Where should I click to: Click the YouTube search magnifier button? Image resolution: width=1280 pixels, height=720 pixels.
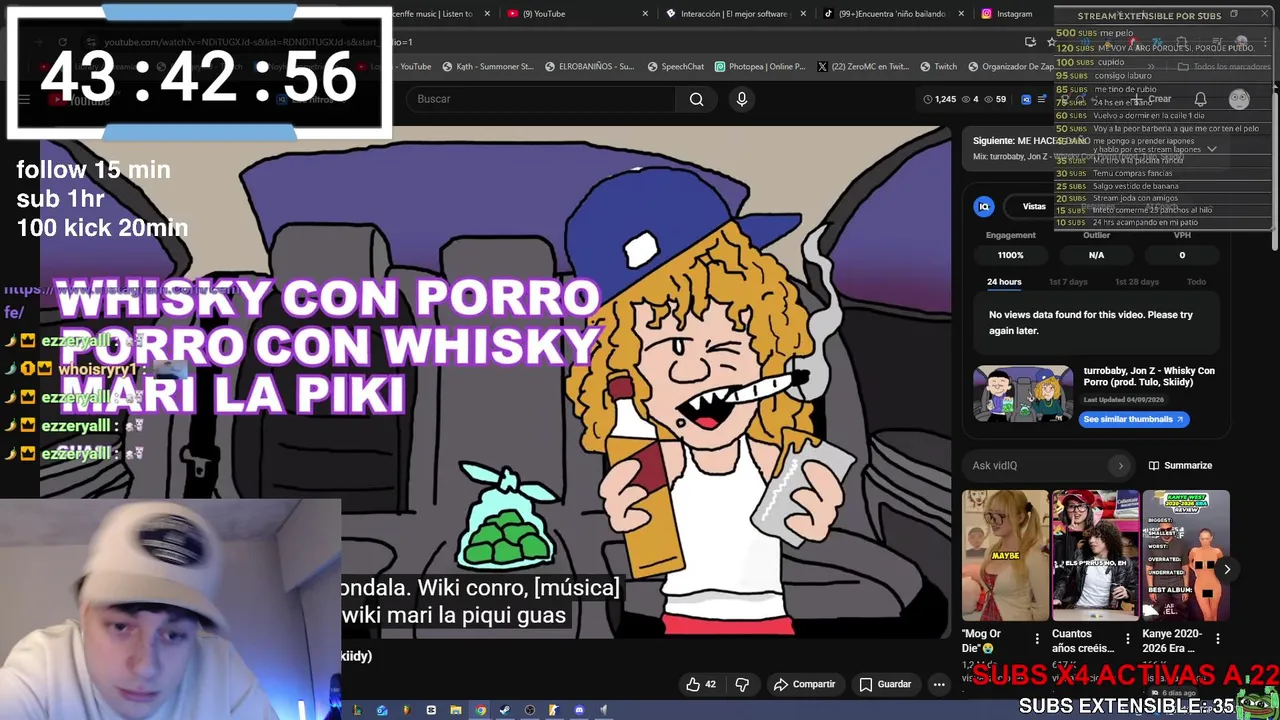(x=697, y=99)
